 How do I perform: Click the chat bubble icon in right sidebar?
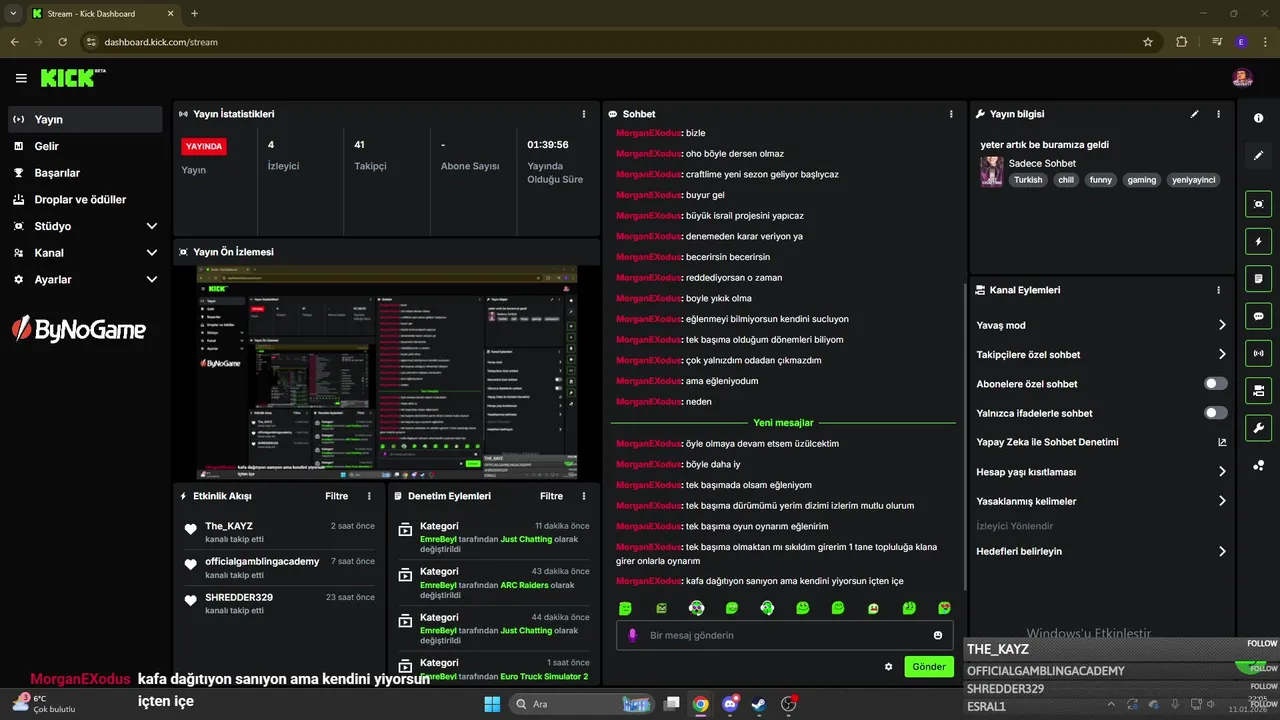point(1258,316)
